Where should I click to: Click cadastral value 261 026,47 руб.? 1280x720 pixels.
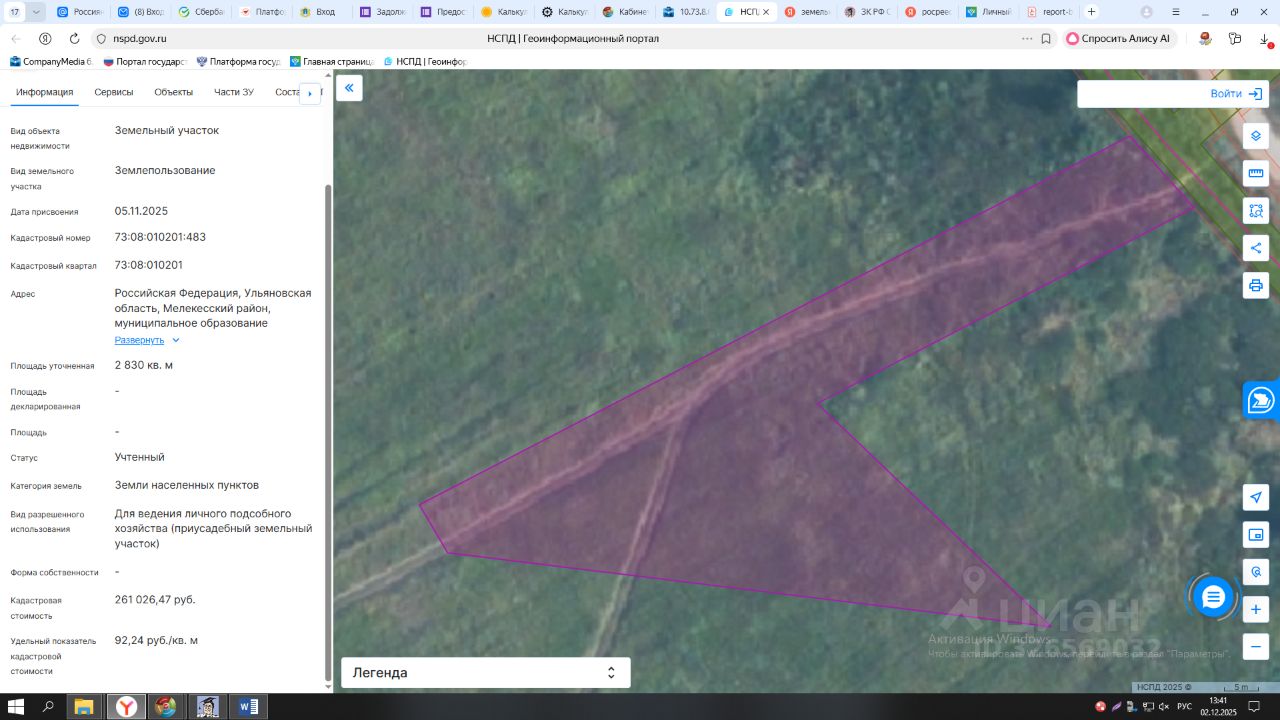tap(155, 599)
